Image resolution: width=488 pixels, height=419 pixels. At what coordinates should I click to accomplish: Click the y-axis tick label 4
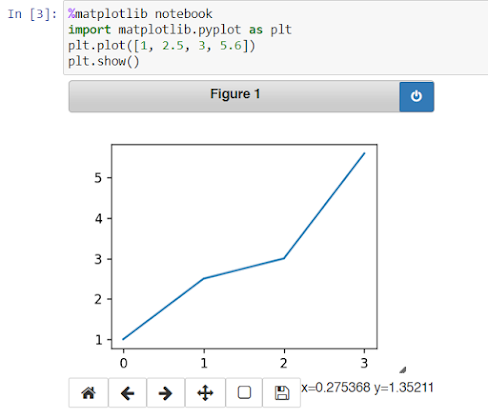(98, 219)
